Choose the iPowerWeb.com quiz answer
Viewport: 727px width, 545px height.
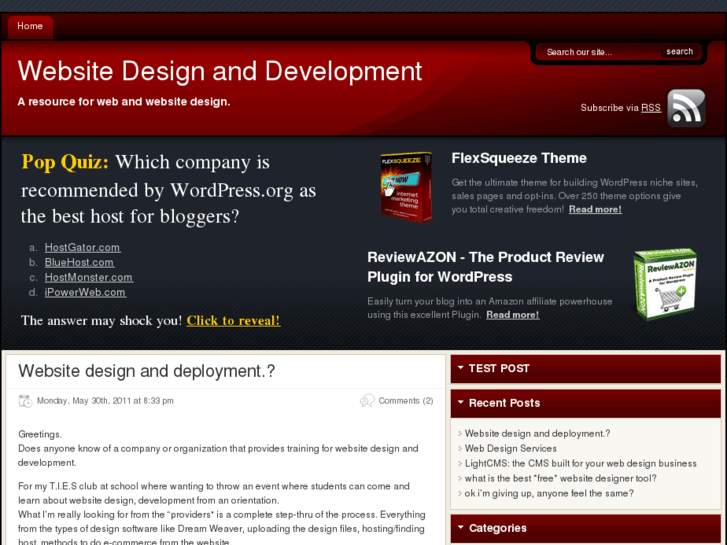click(85, 292)
